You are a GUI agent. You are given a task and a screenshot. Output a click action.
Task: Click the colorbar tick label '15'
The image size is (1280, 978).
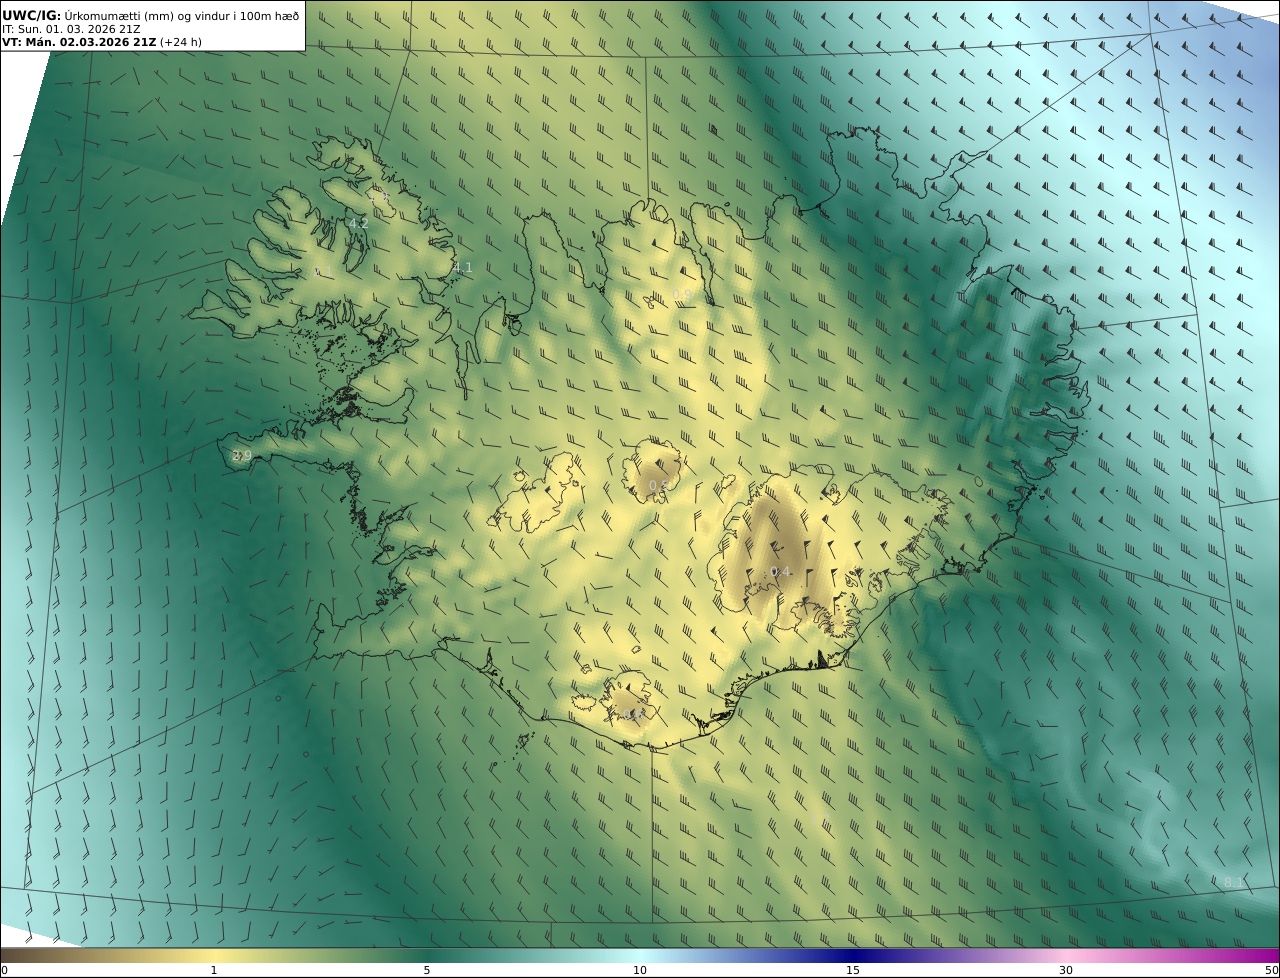tap(853, 970)
